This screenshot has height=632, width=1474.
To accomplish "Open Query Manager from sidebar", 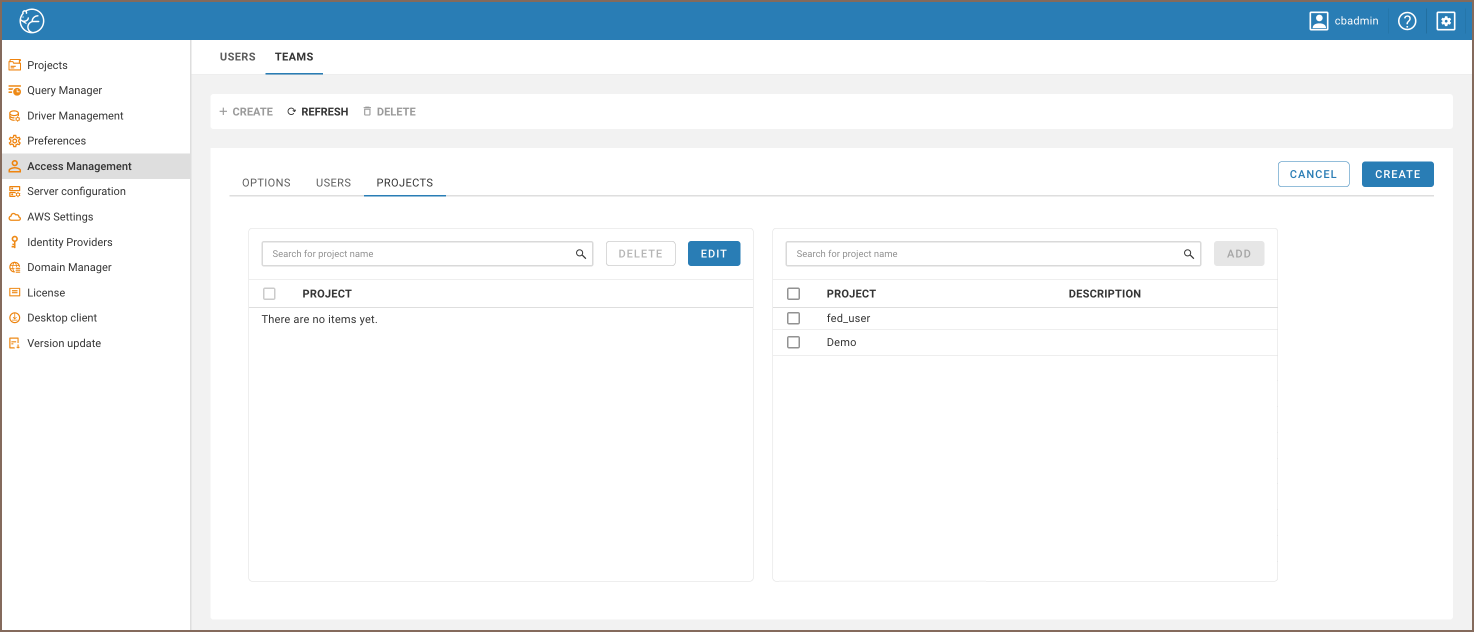I will click(64, 90).
